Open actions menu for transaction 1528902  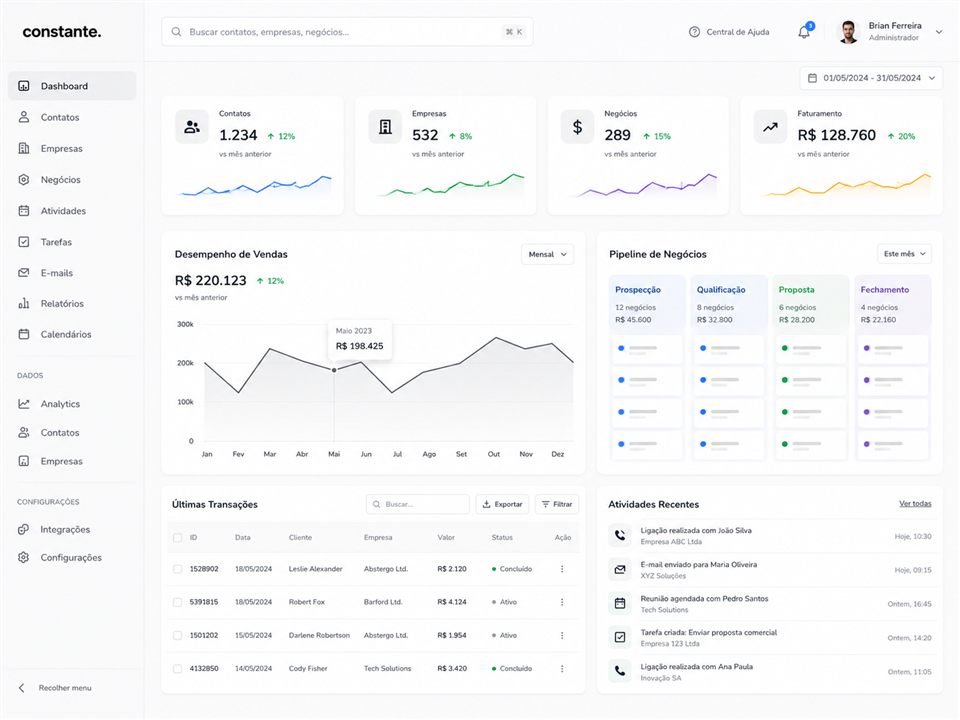(x=562, y=569)
